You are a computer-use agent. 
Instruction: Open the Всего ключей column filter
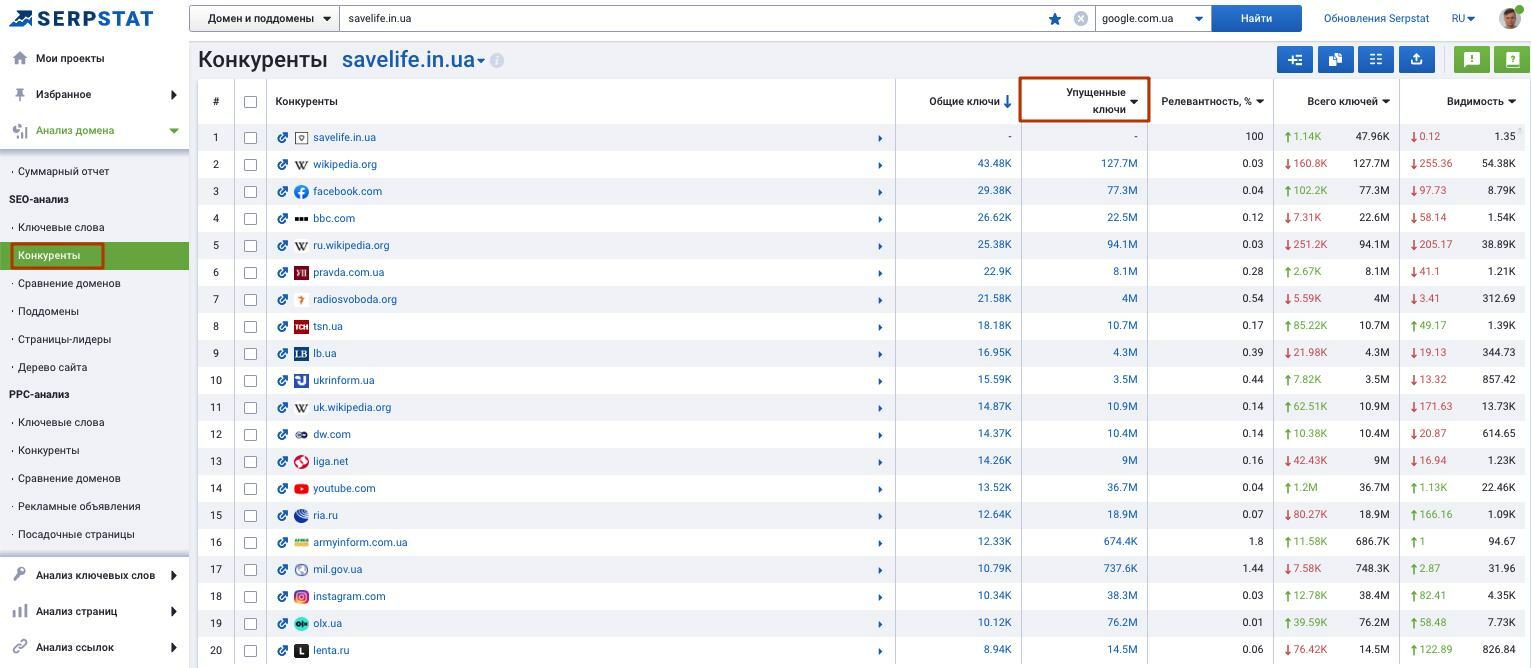tap(1386, 101)
